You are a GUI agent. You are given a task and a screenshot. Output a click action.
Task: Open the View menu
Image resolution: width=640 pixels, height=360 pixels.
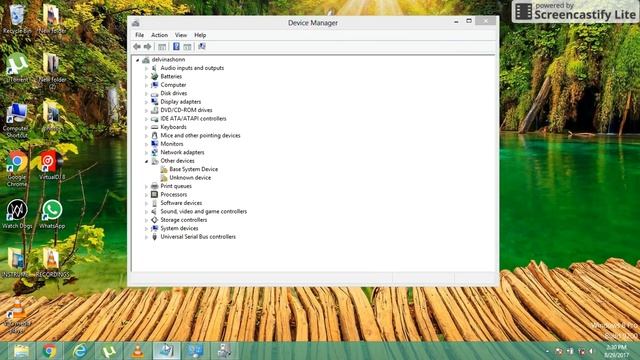(181, 35)
